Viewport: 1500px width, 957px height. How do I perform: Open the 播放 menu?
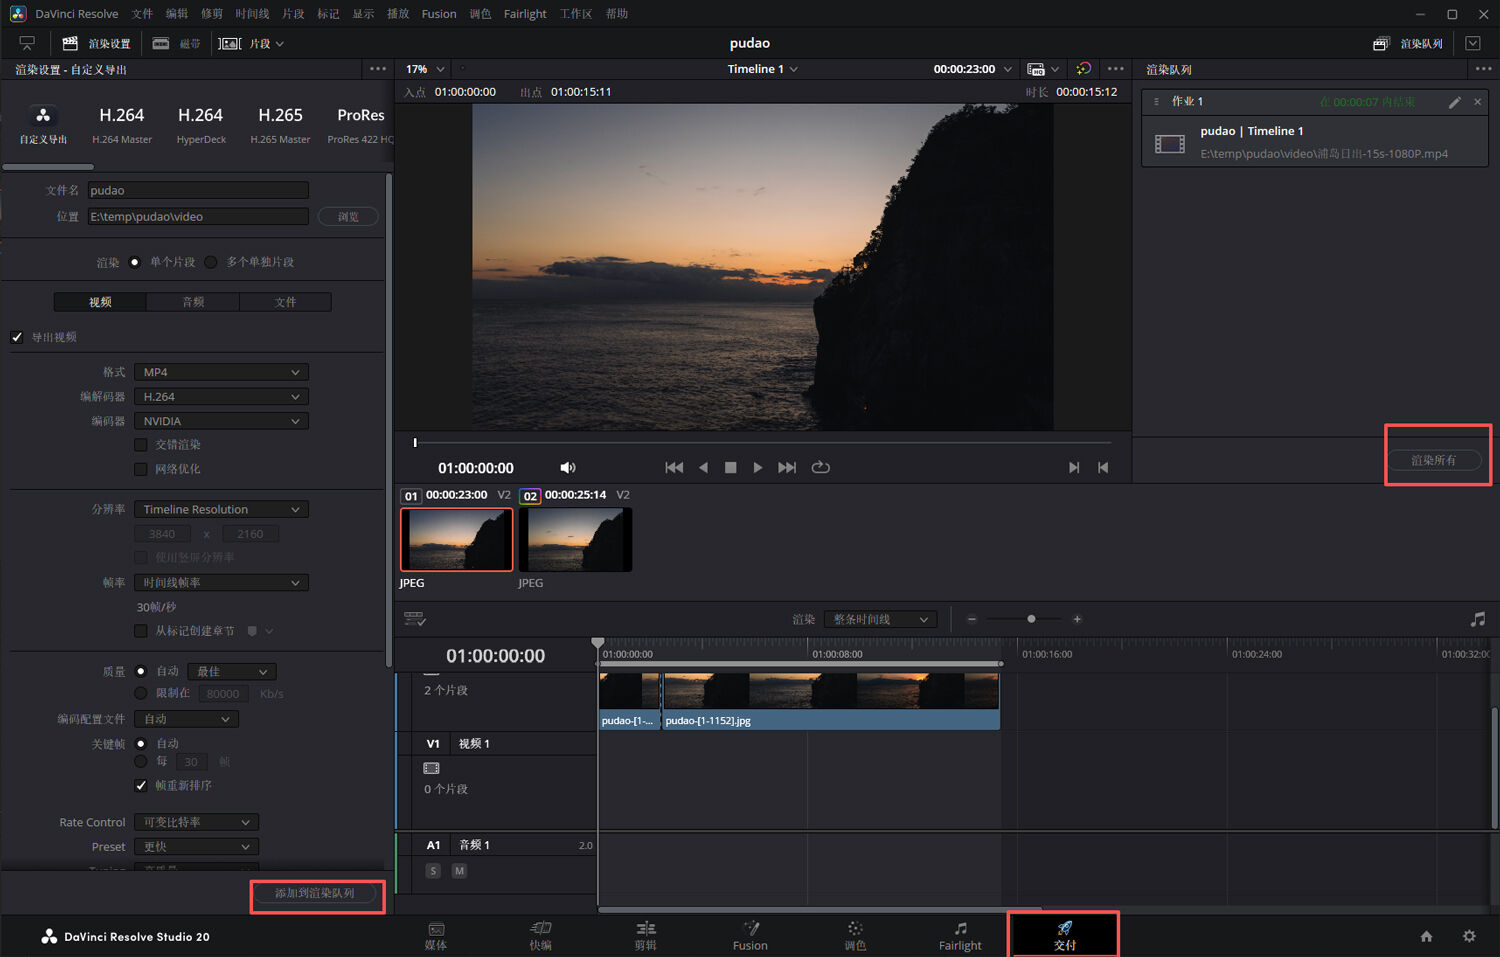[x=398, y=14]
